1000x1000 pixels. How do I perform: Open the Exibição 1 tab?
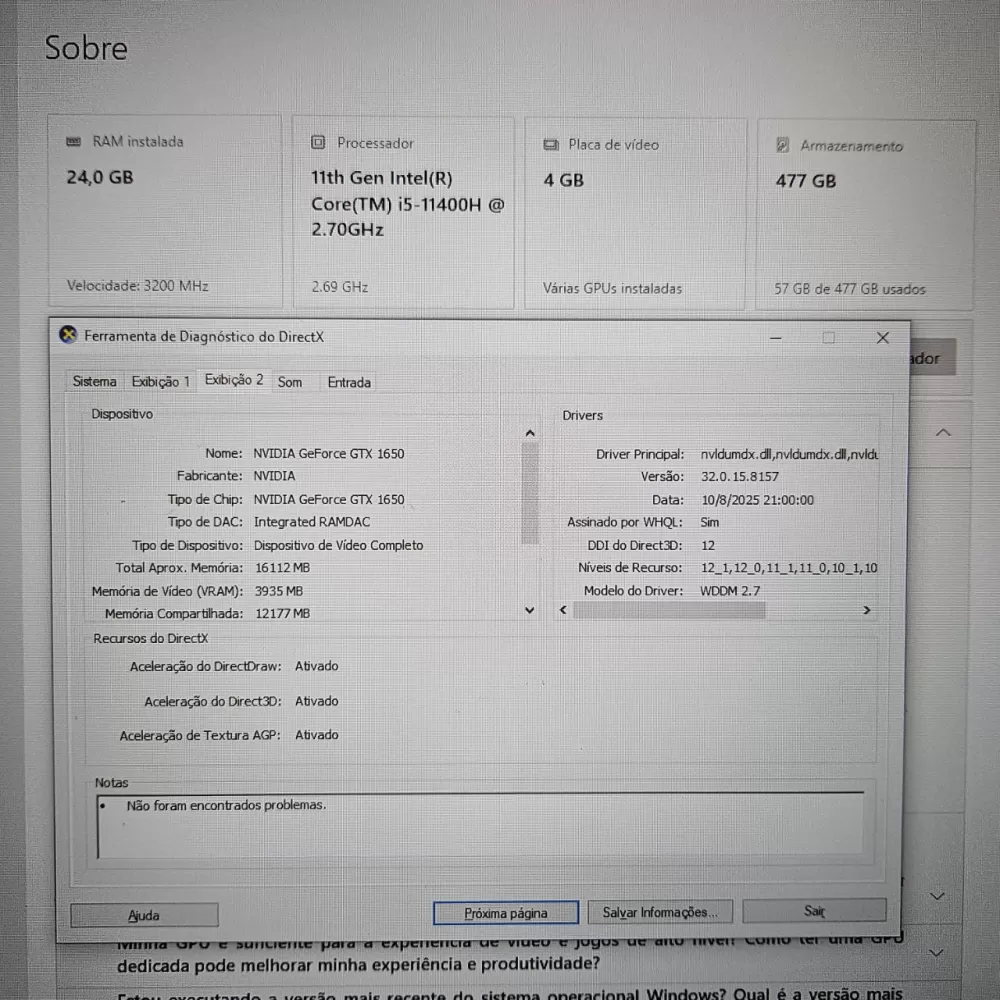[x=160, y=382]
